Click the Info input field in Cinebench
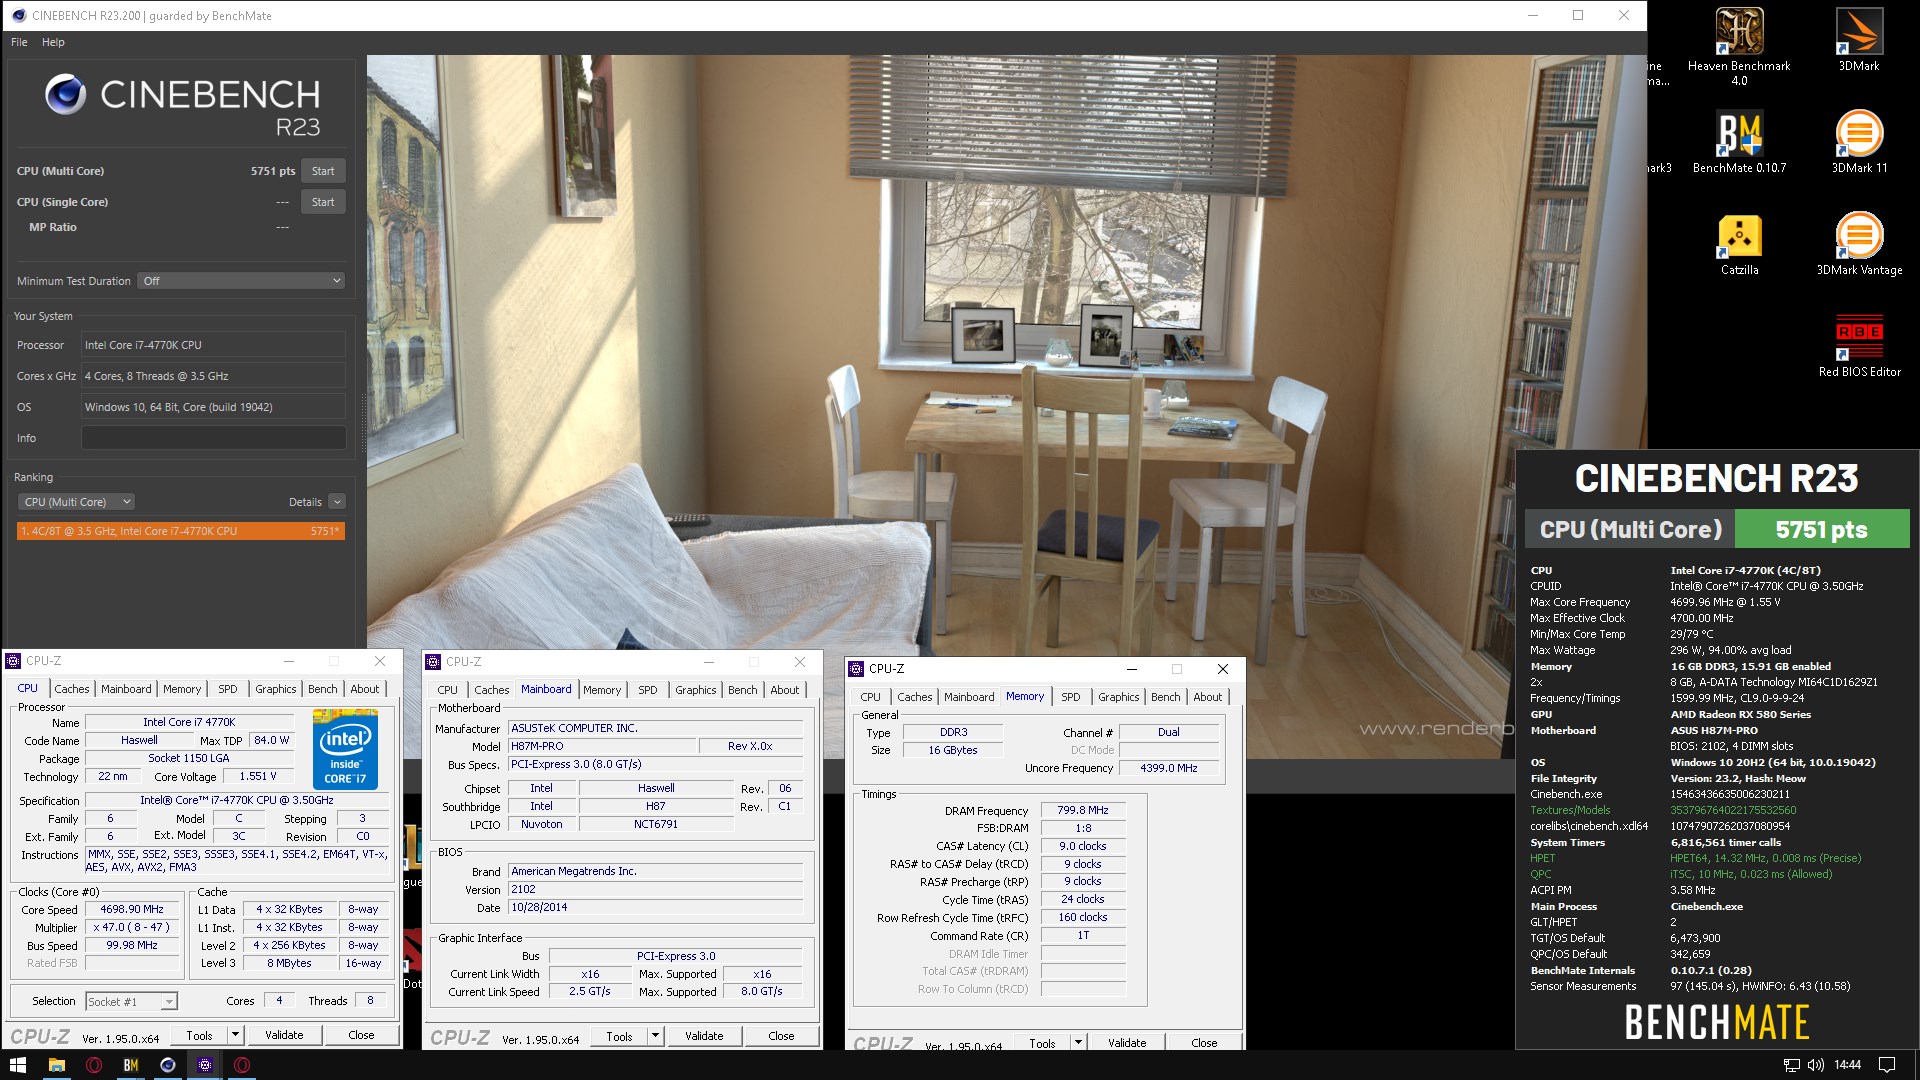This screenshot has width=1920, height=1080. 213,438
